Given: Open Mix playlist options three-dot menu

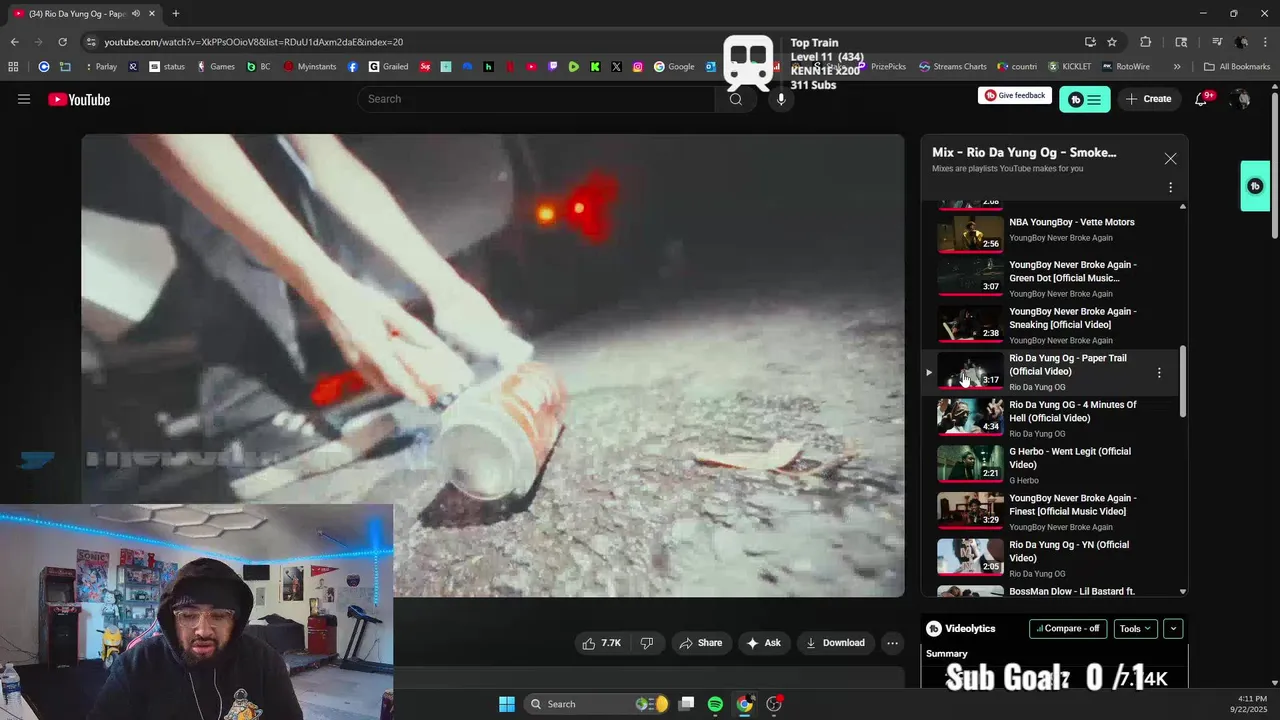Looking at the screenshot, I should click(x=1170, y=187).
